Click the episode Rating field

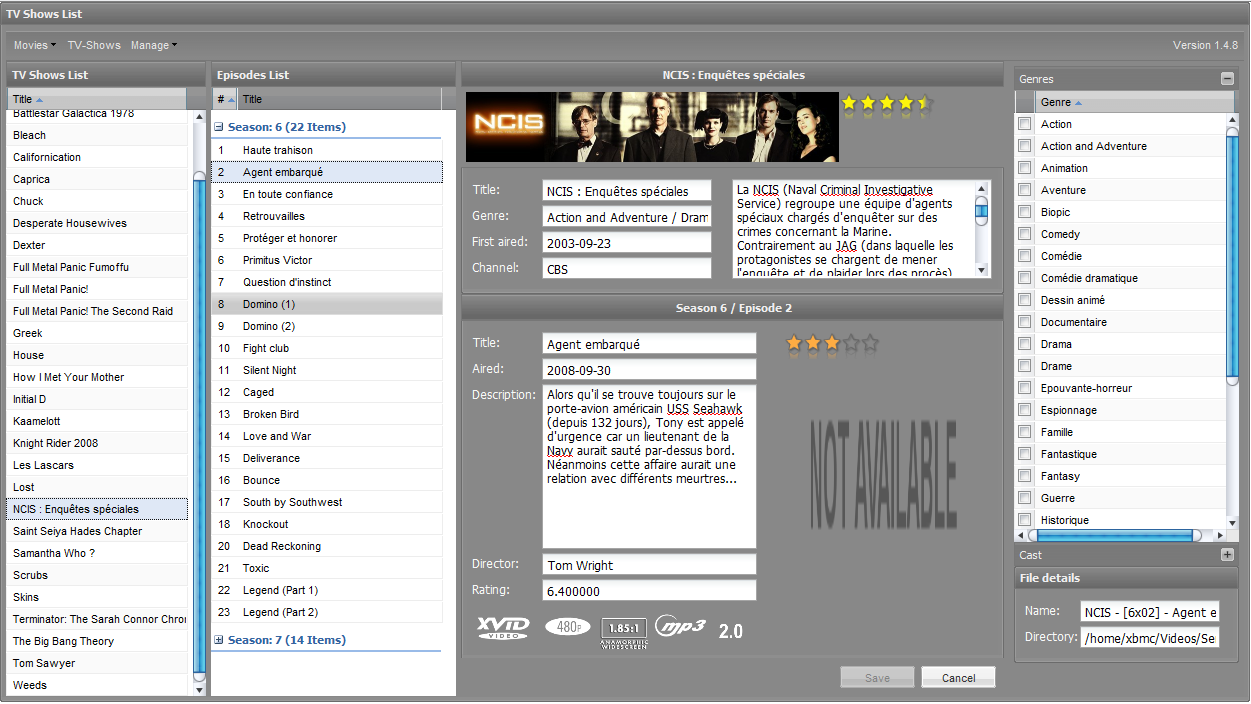649,590
